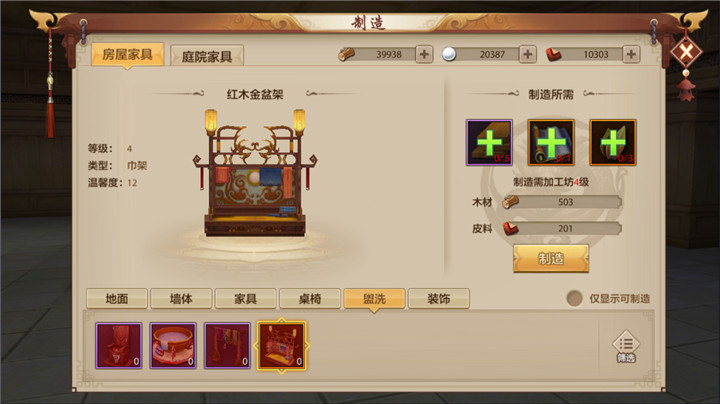Select the first red stand furniture thumbnail
Screen dimensions: 720x404
click(x=119, y=346)
